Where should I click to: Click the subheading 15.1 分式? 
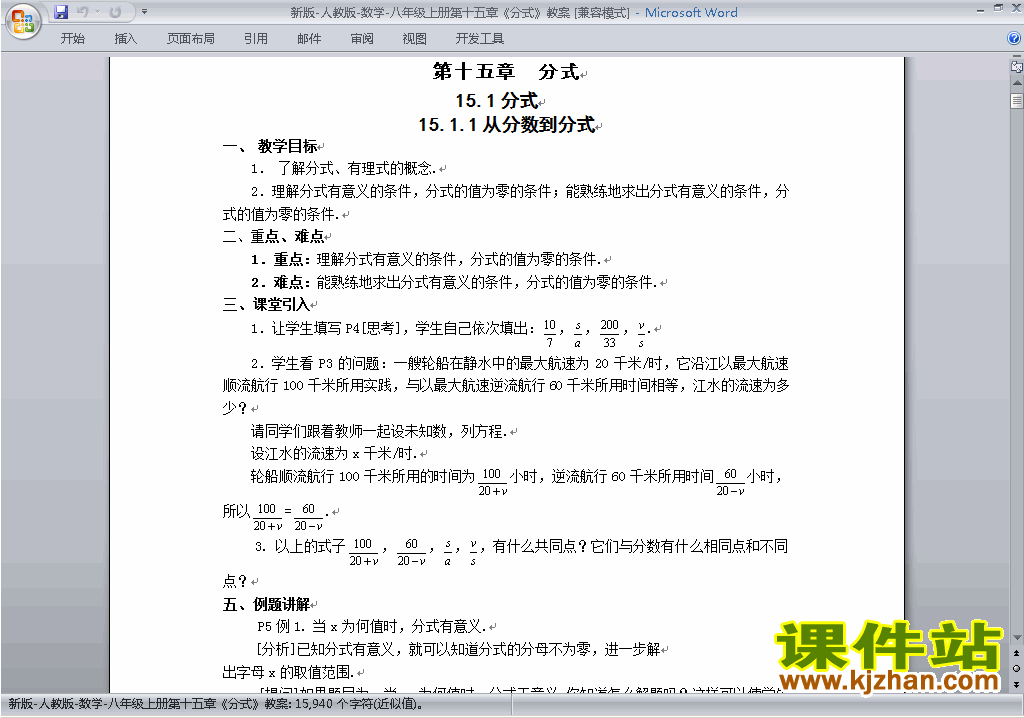(496, 101)
